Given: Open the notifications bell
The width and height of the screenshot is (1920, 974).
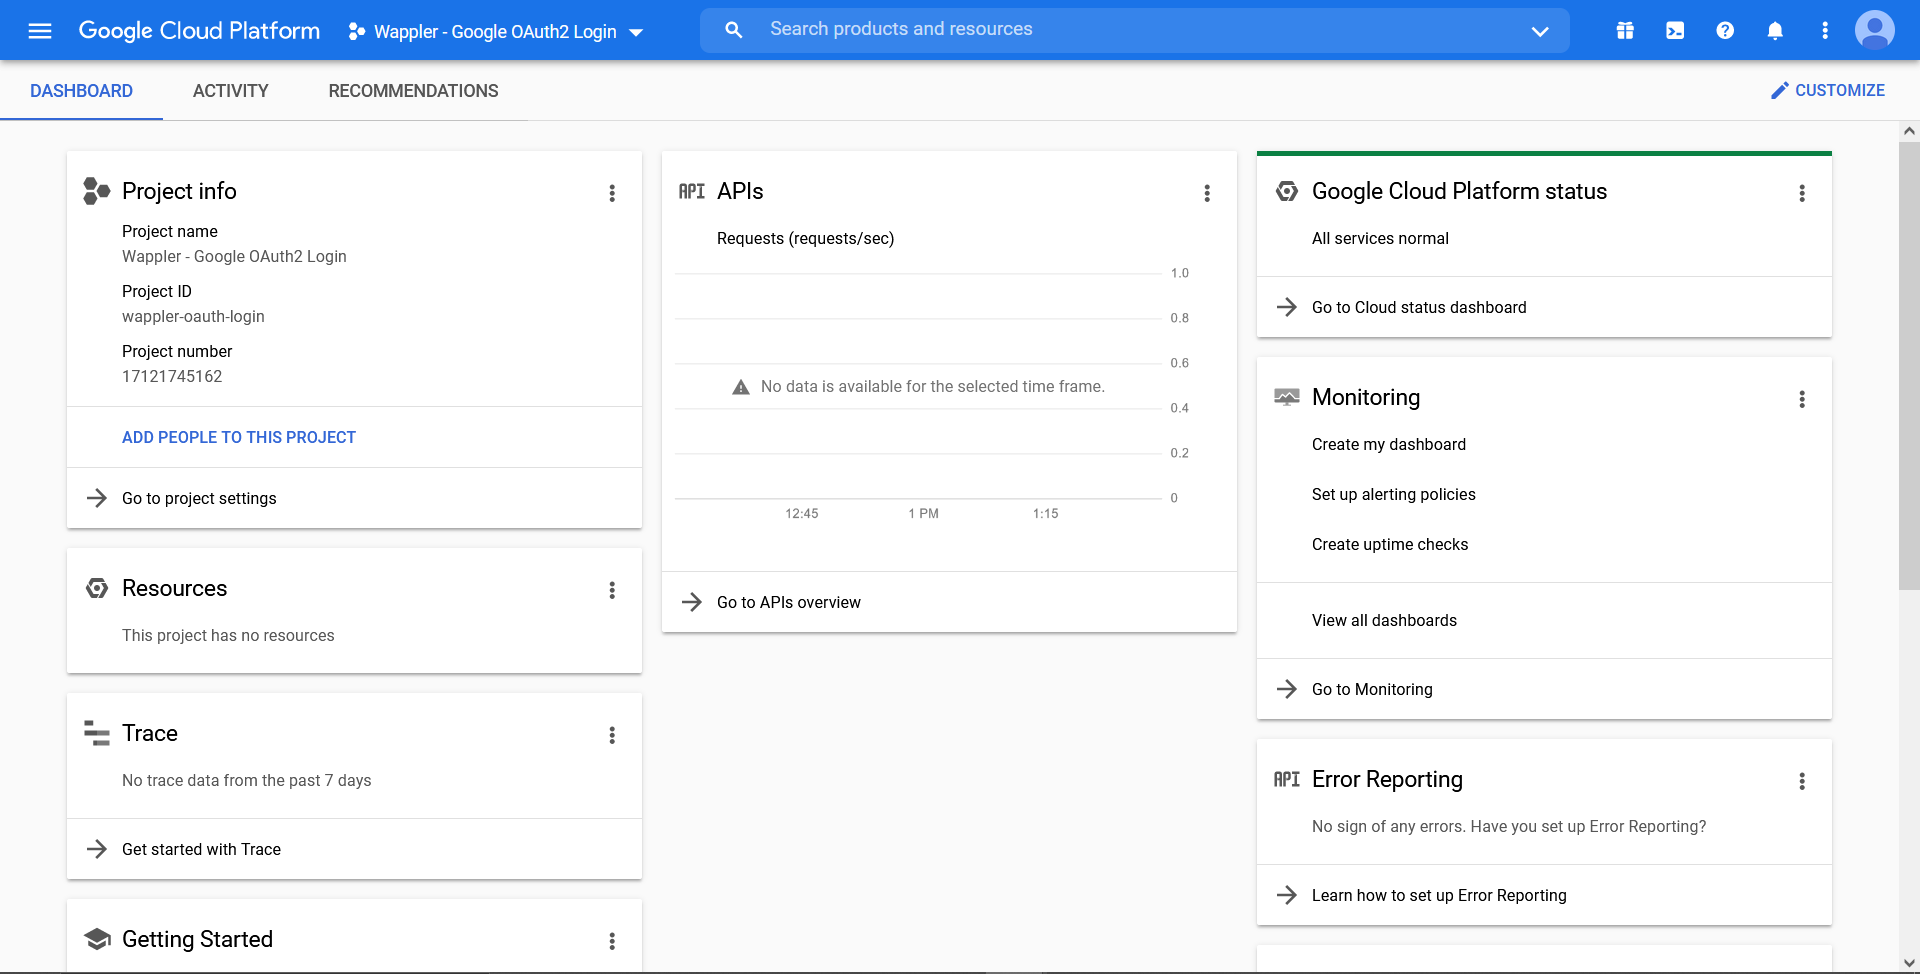Looking at the screenshot, I should pos(1775,31).
